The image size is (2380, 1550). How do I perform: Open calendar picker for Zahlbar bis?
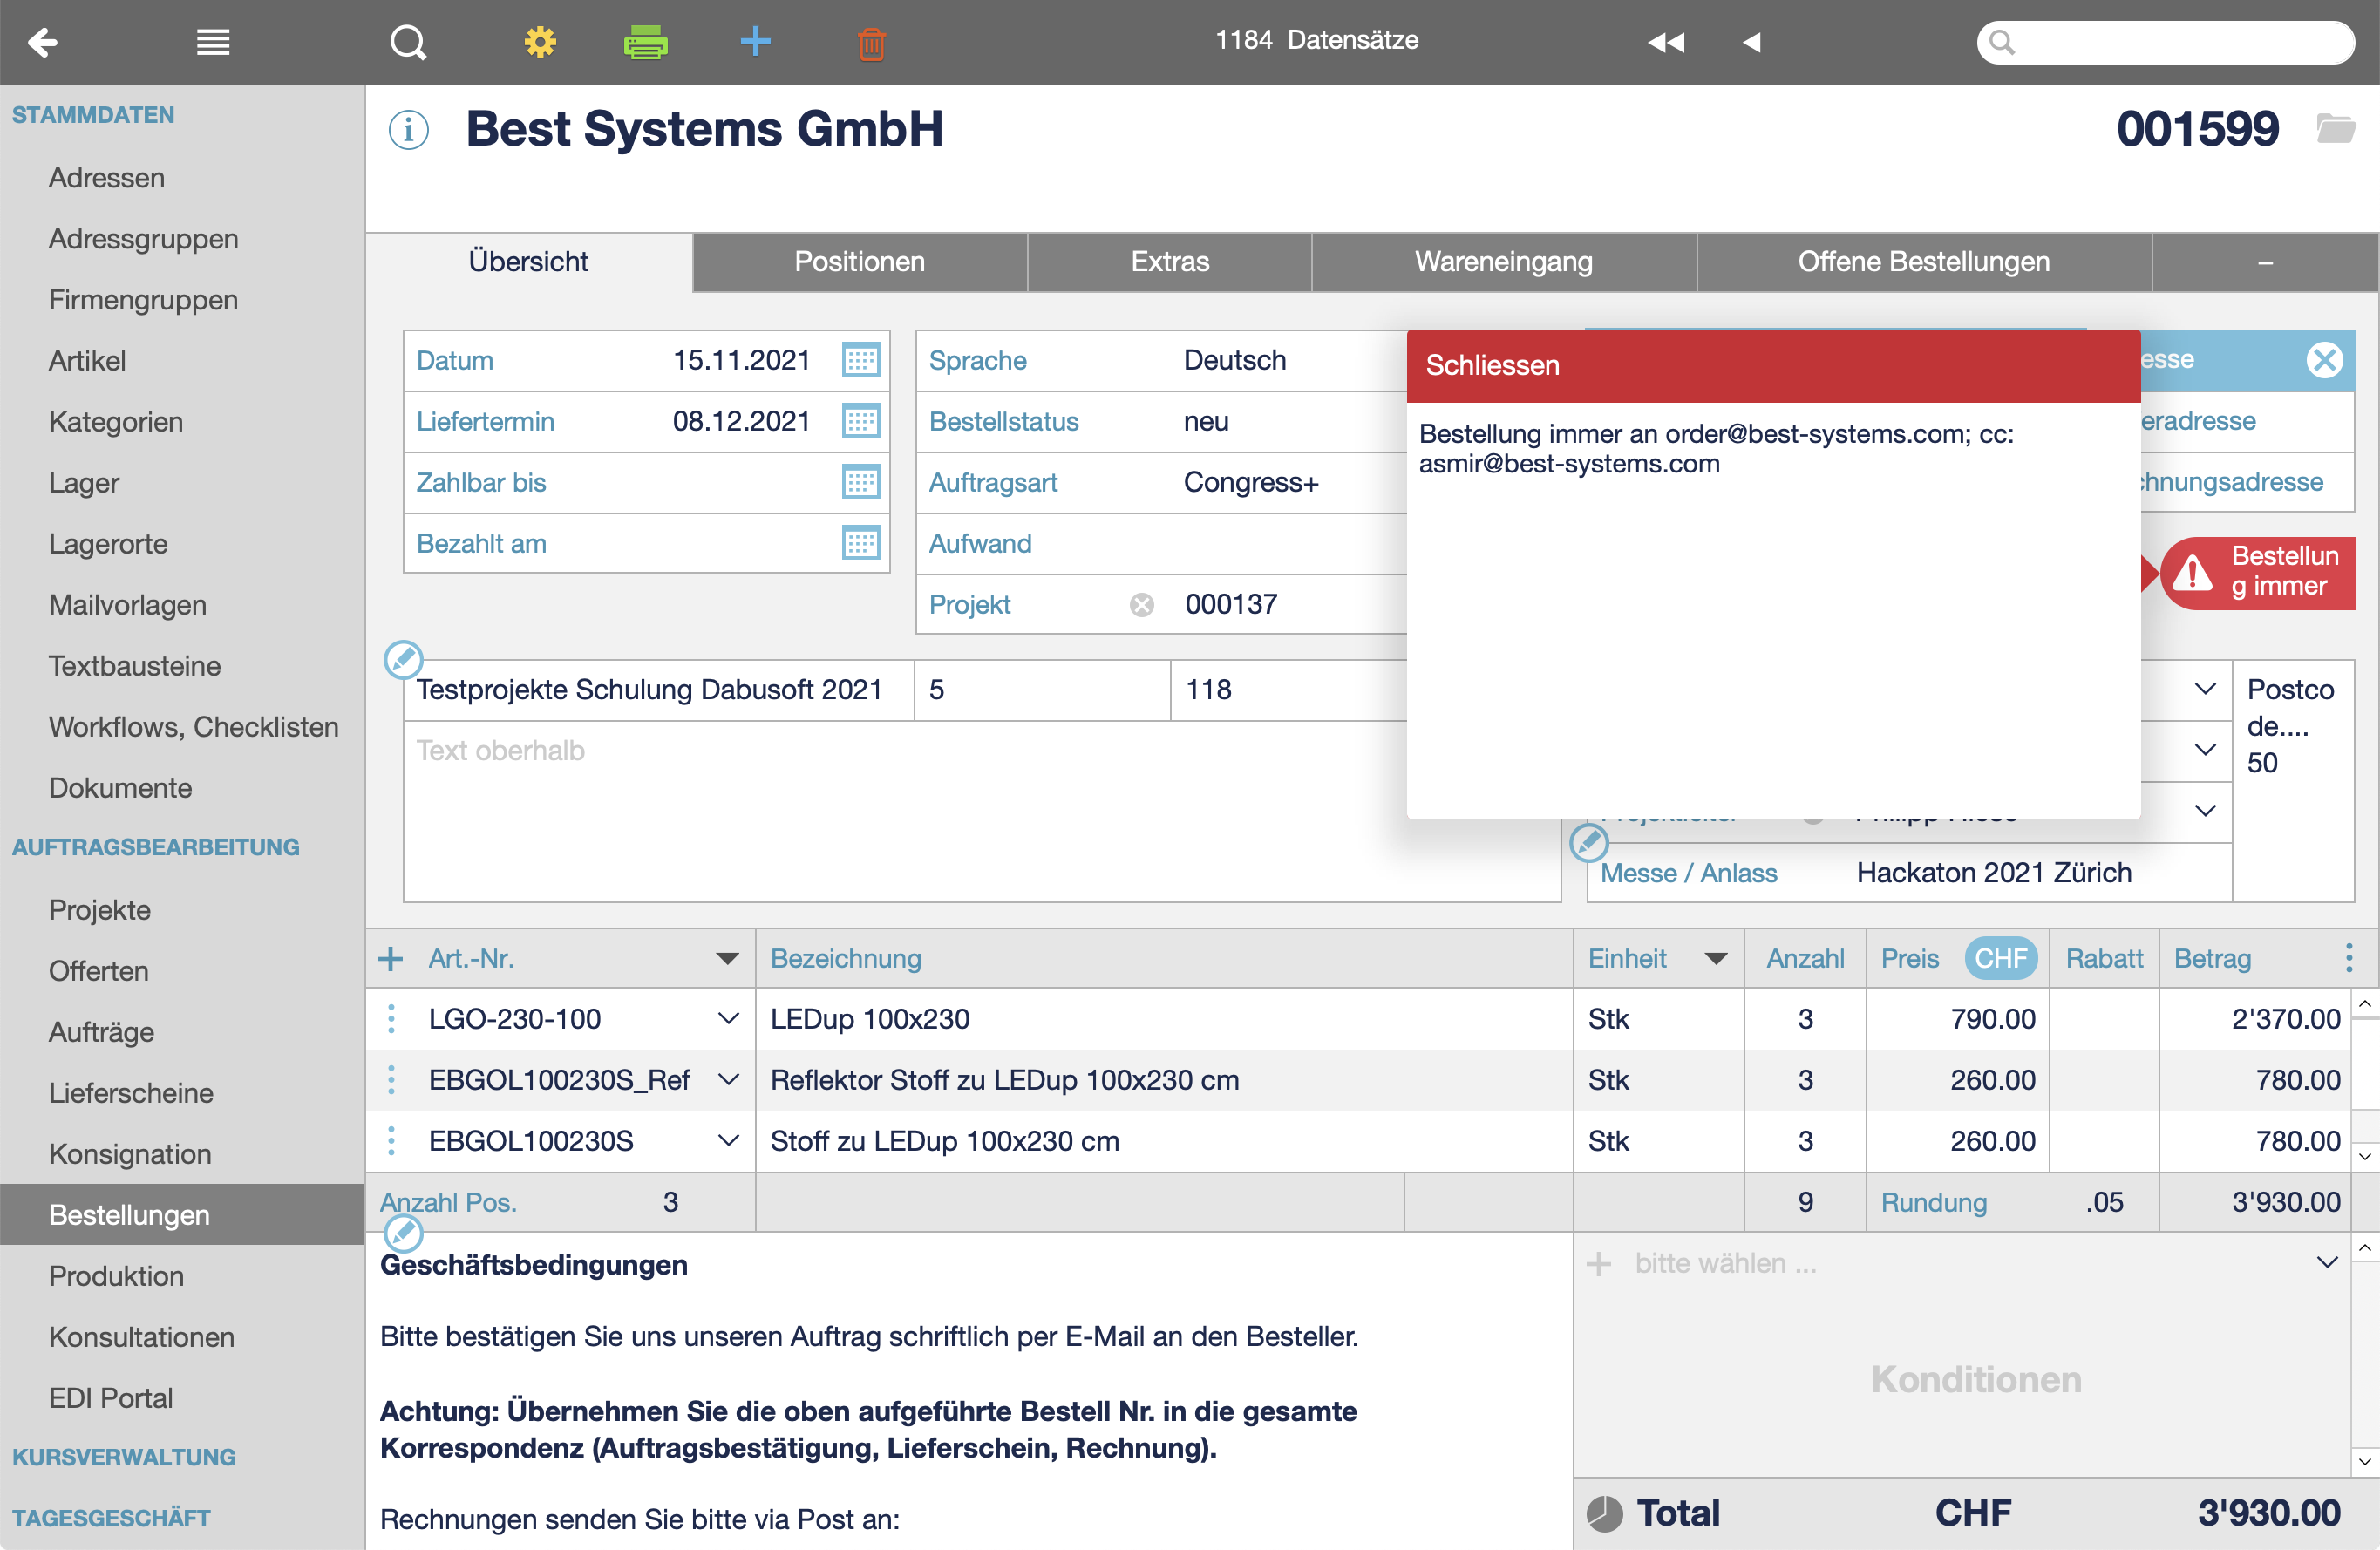pyautogui.click(x=860, y=482)
